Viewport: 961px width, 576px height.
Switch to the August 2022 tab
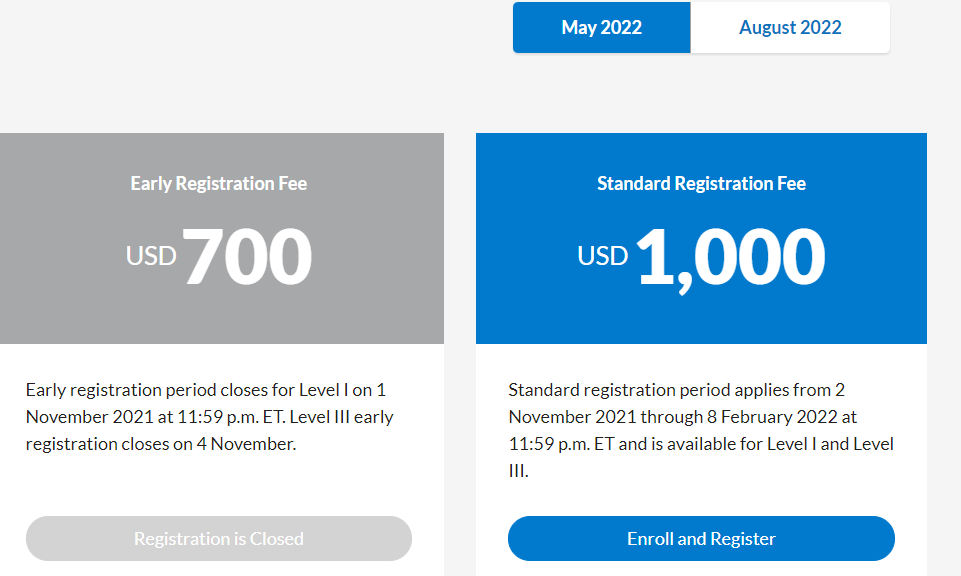point(790,28)
